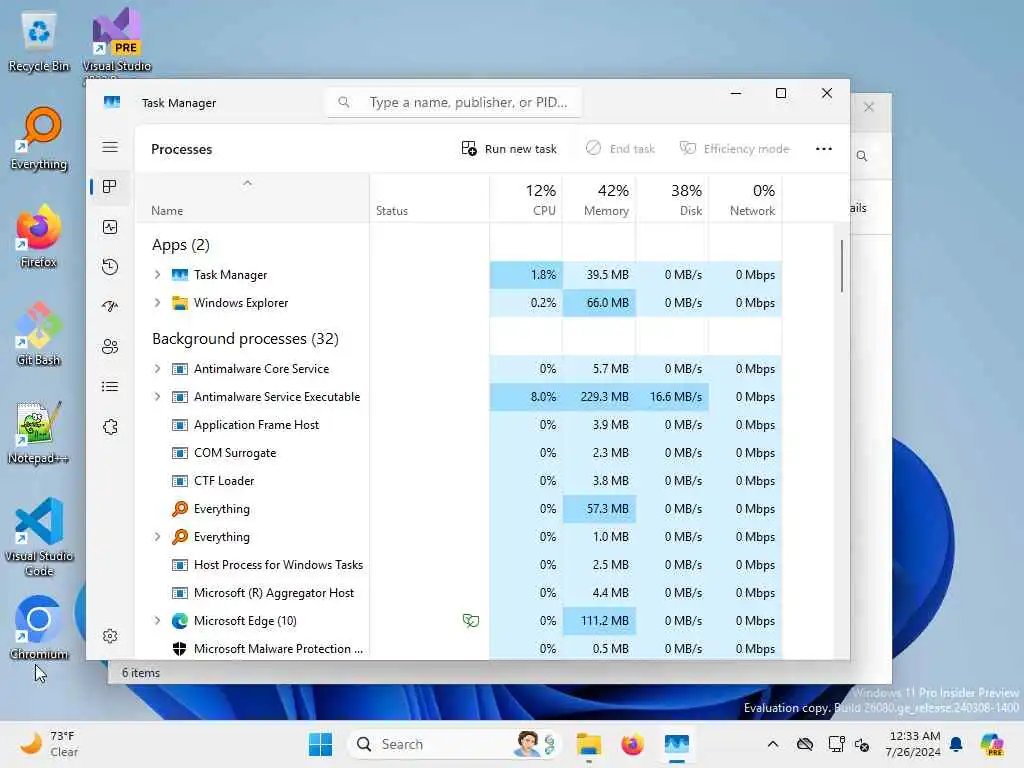Open Services puzzle icon in sidebar
This screenshot has height=768, width=1024.
click(110, 427)
